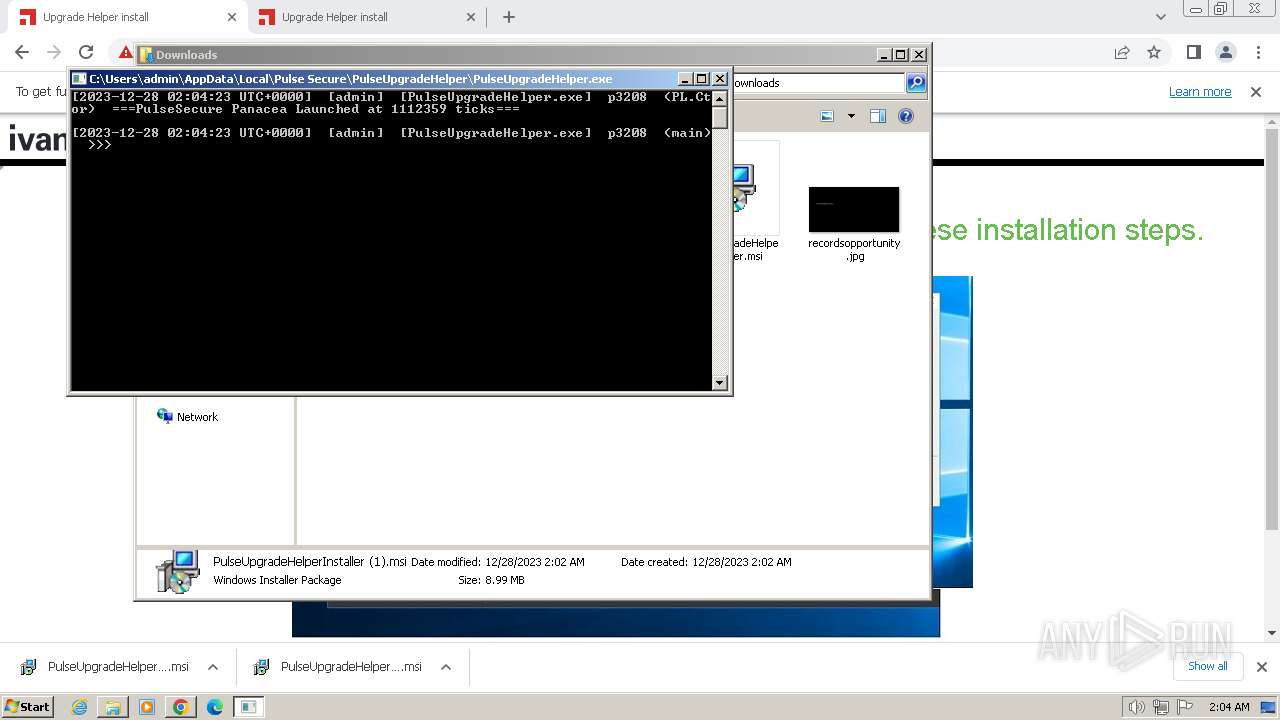
Task: Click the ivanti logo on the page
Action: [38, 139]
